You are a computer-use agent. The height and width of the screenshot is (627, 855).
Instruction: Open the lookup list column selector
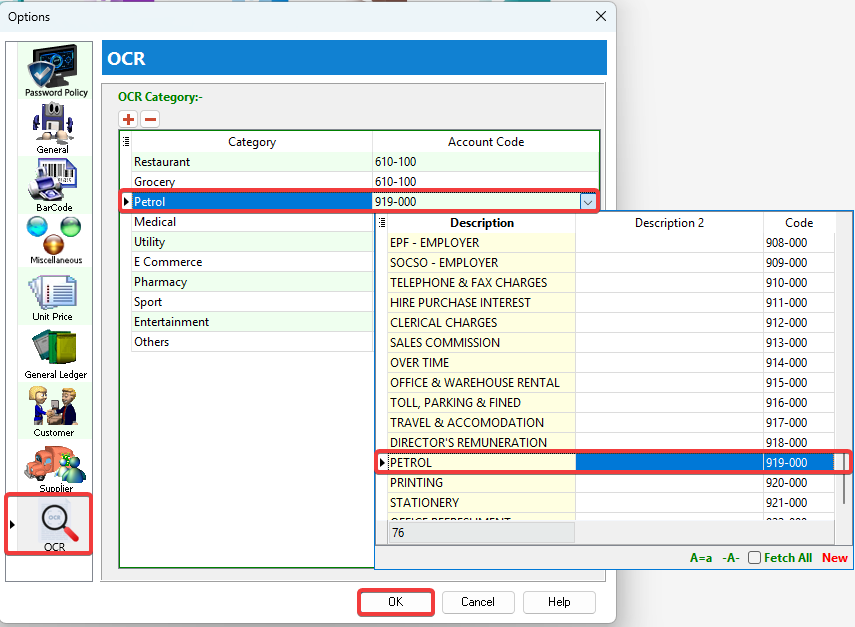382,223
